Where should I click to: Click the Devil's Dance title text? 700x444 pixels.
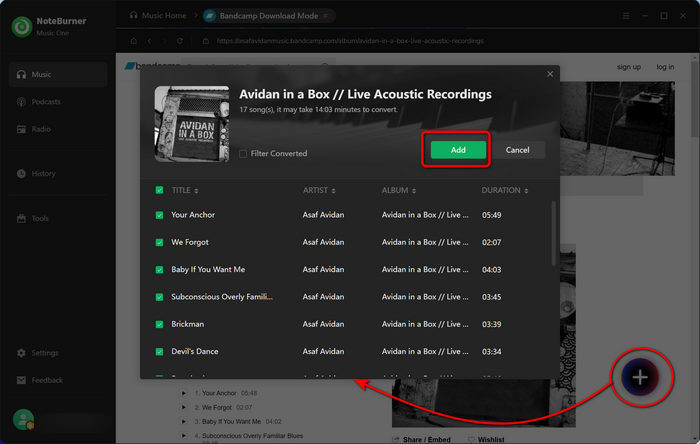point(195,351)
